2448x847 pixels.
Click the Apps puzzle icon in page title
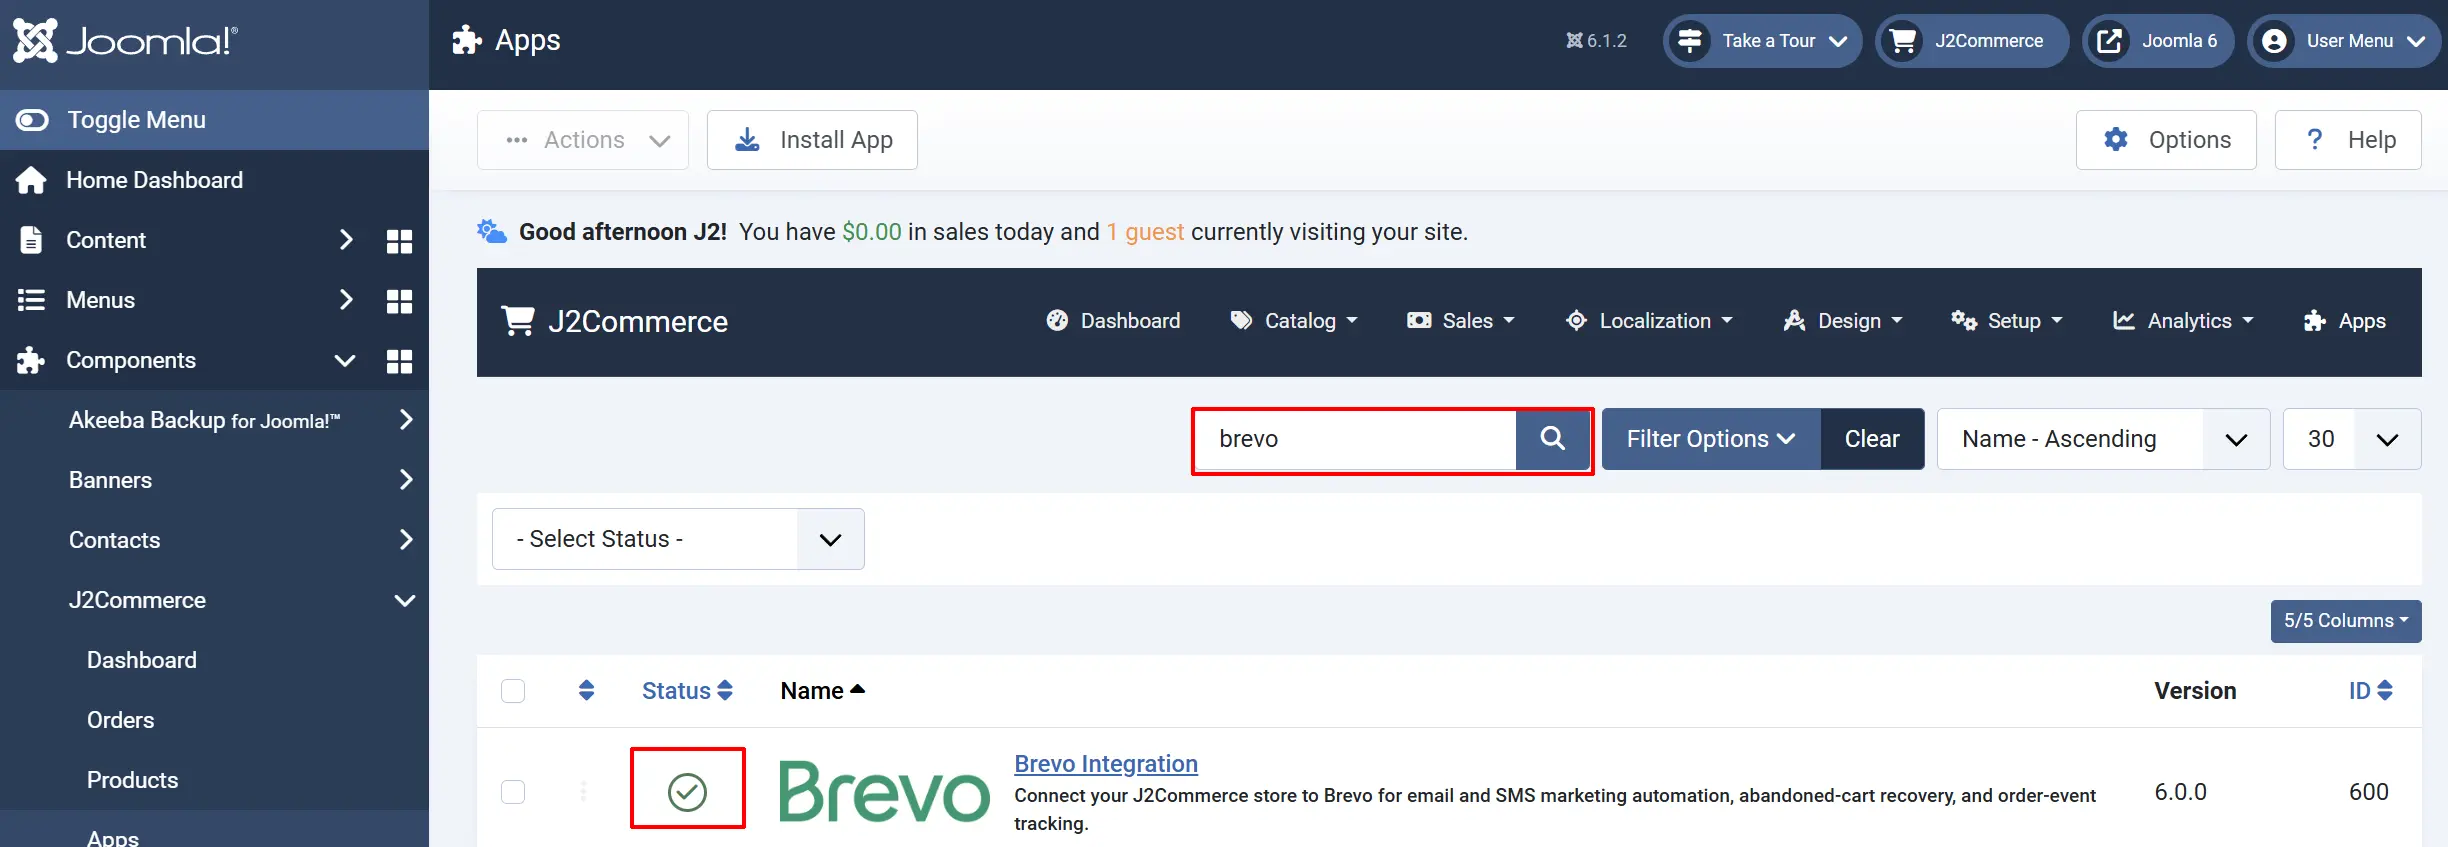[467, 40]
